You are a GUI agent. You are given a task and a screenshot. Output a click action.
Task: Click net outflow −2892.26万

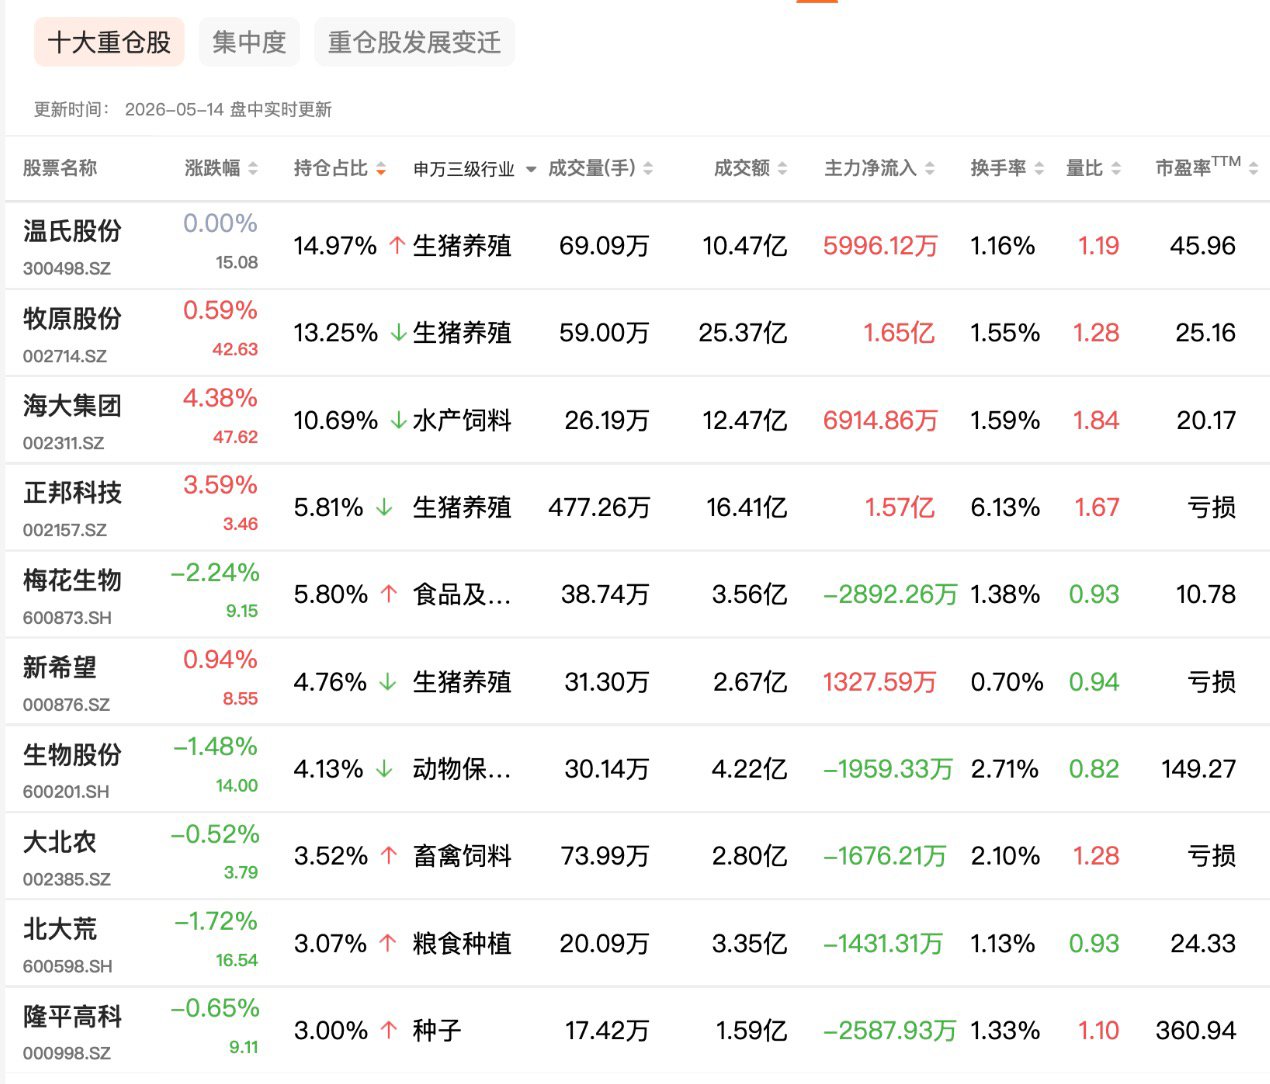890,595
